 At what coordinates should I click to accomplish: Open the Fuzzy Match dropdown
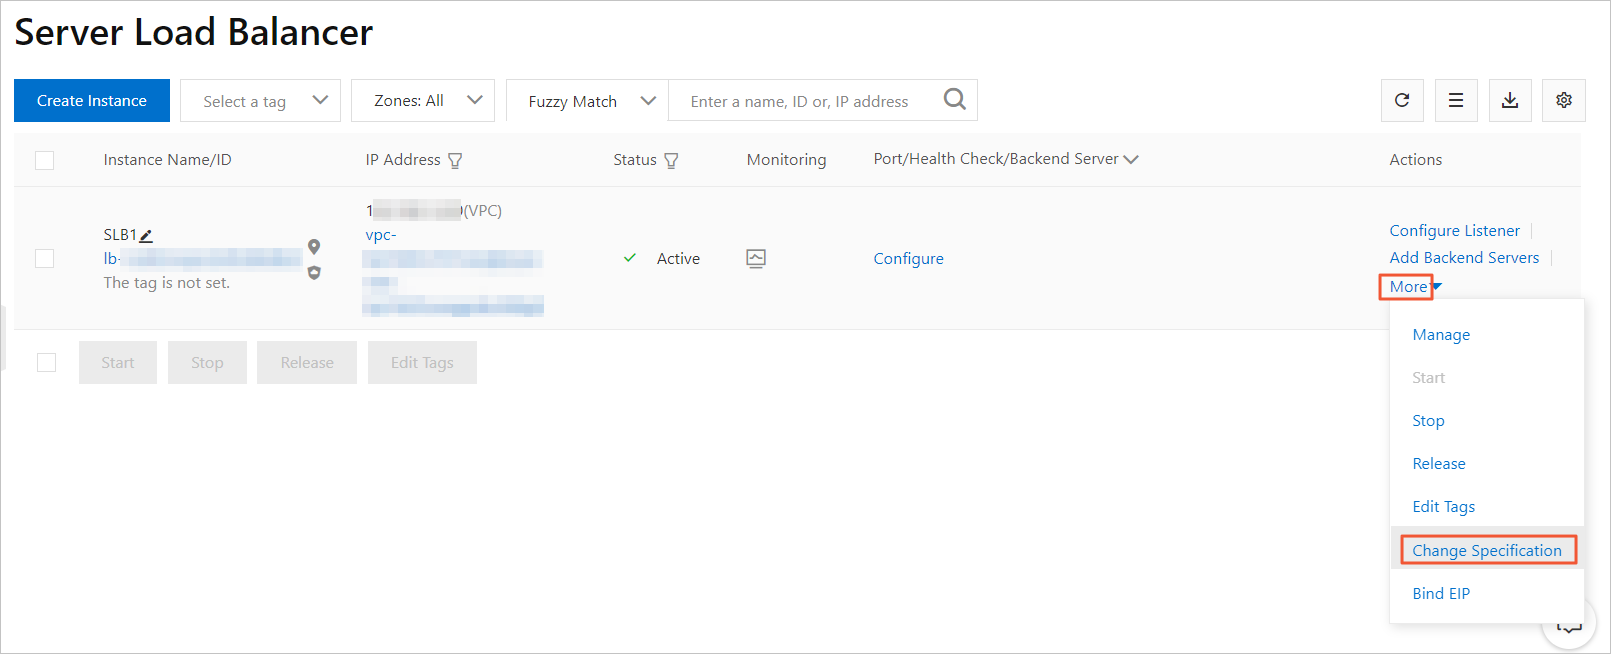[x=587, y=101]
